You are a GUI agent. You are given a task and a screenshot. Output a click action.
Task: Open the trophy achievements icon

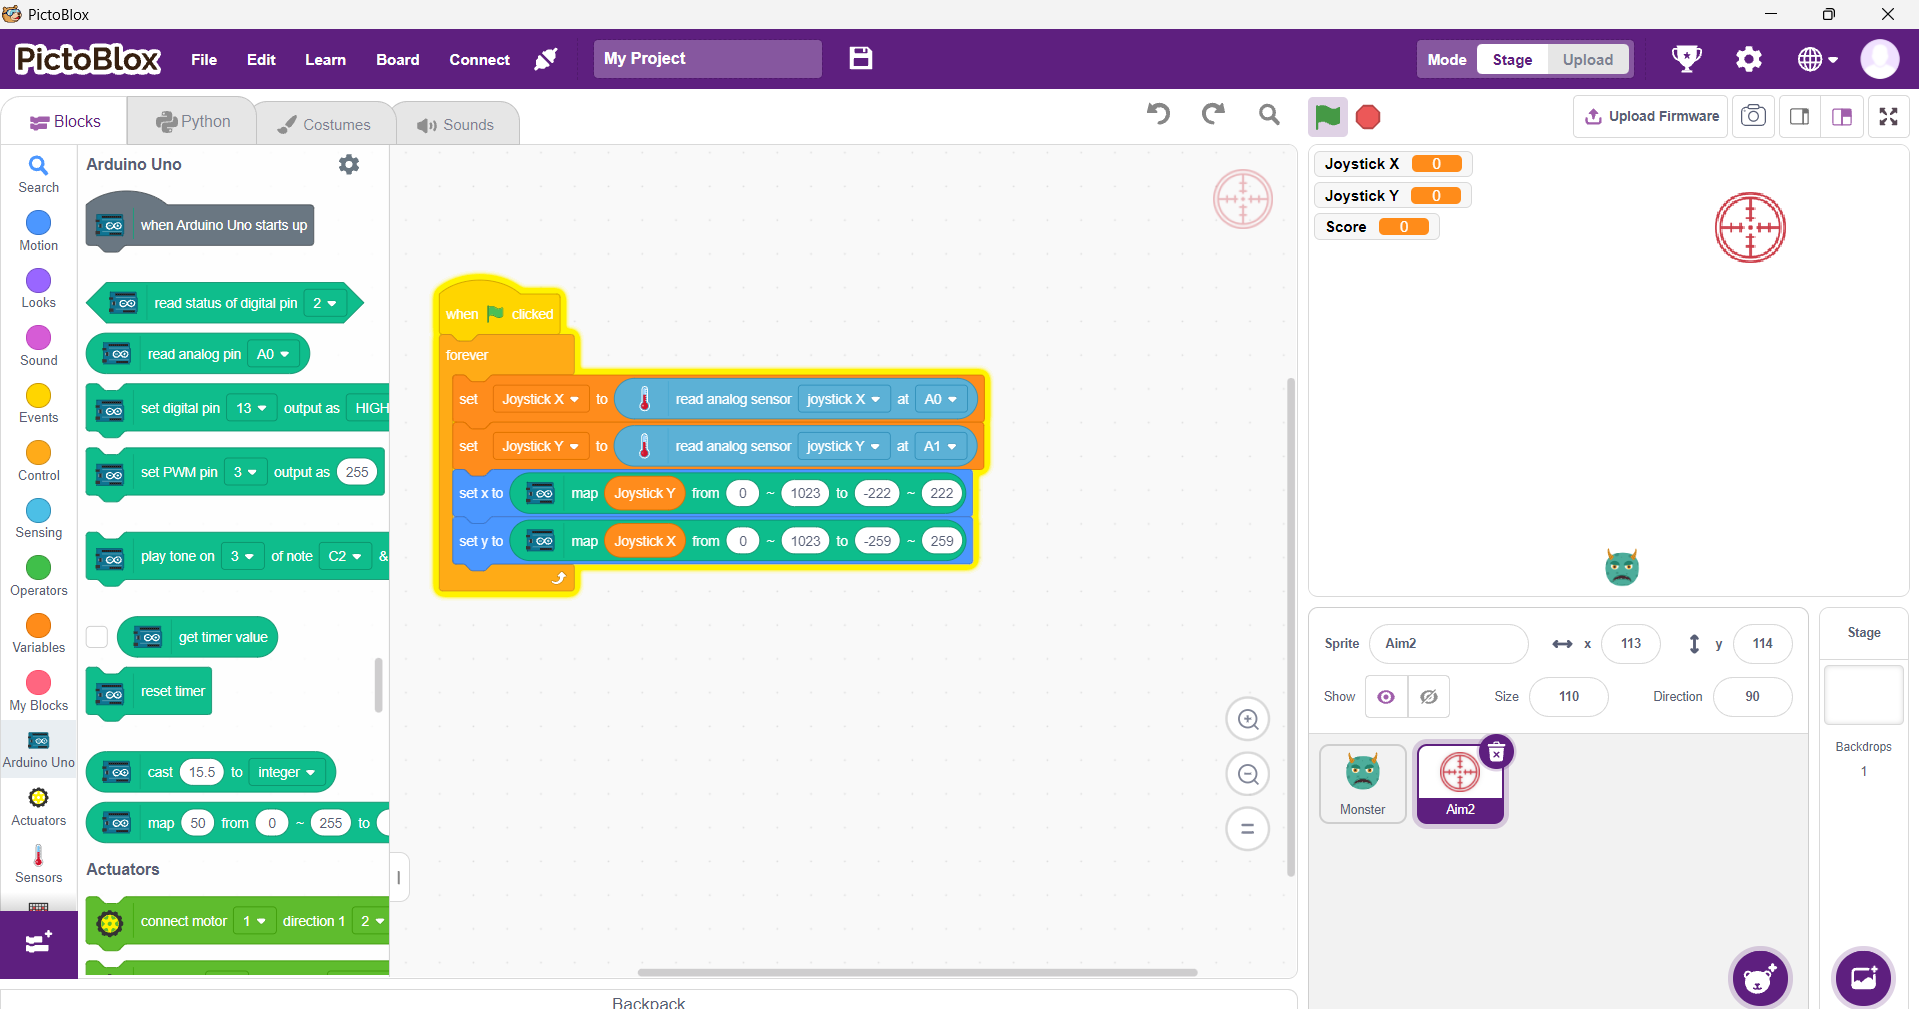pos(1687,59)
